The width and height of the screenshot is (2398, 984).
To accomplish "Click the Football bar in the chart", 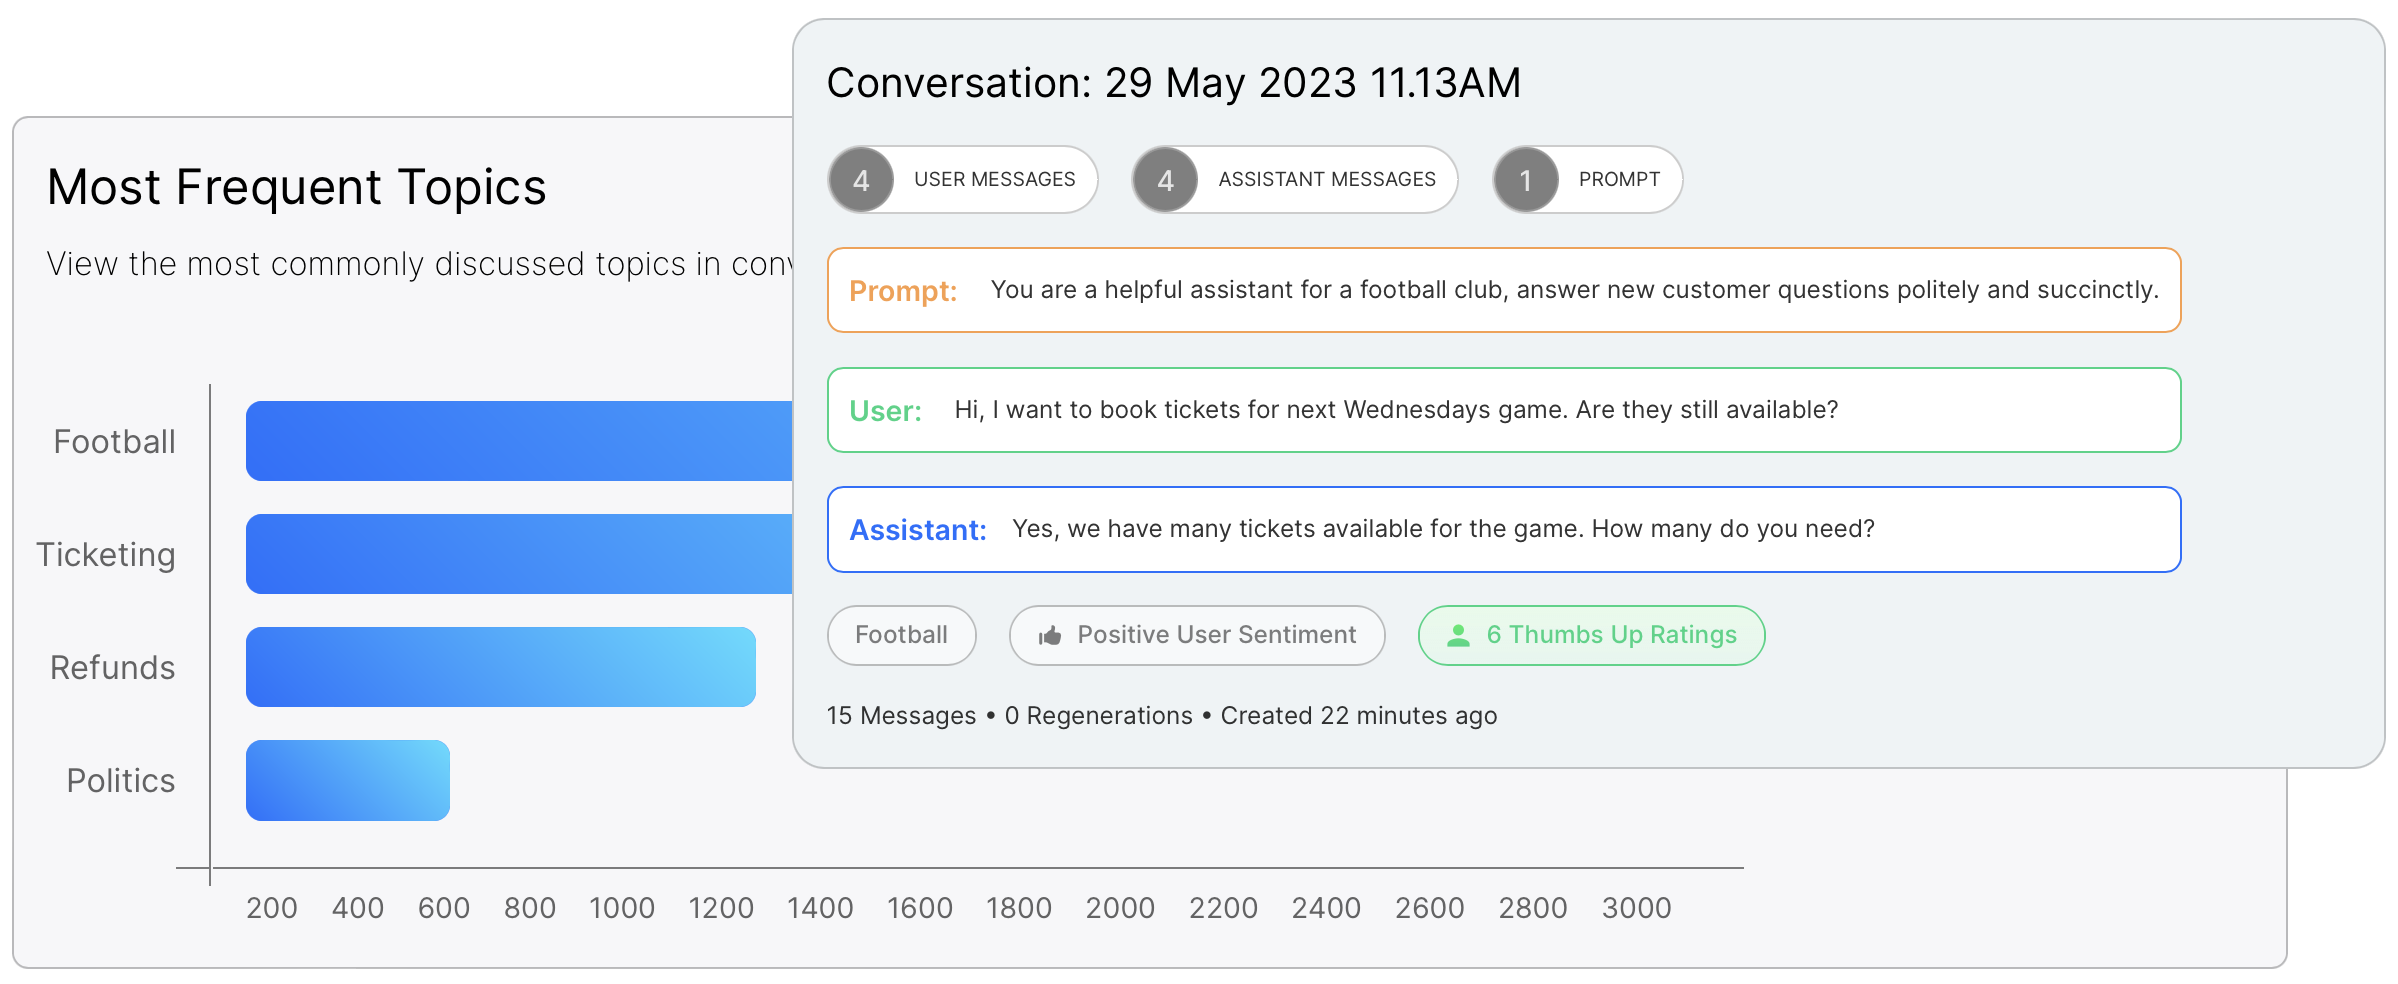I will tap(519, 441).
